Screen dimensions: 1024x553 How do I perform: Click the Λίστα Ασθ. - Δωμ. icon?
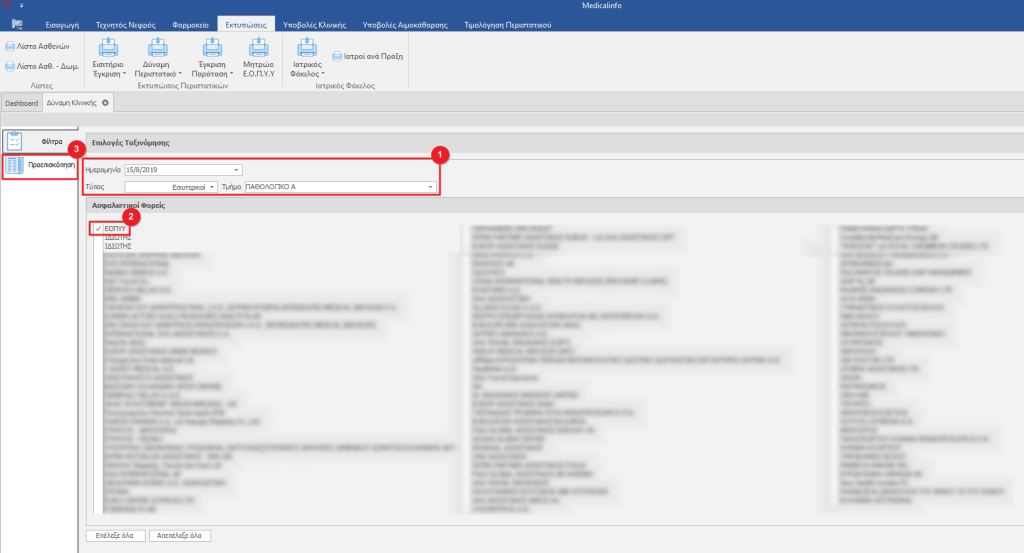tap(9, 66)
